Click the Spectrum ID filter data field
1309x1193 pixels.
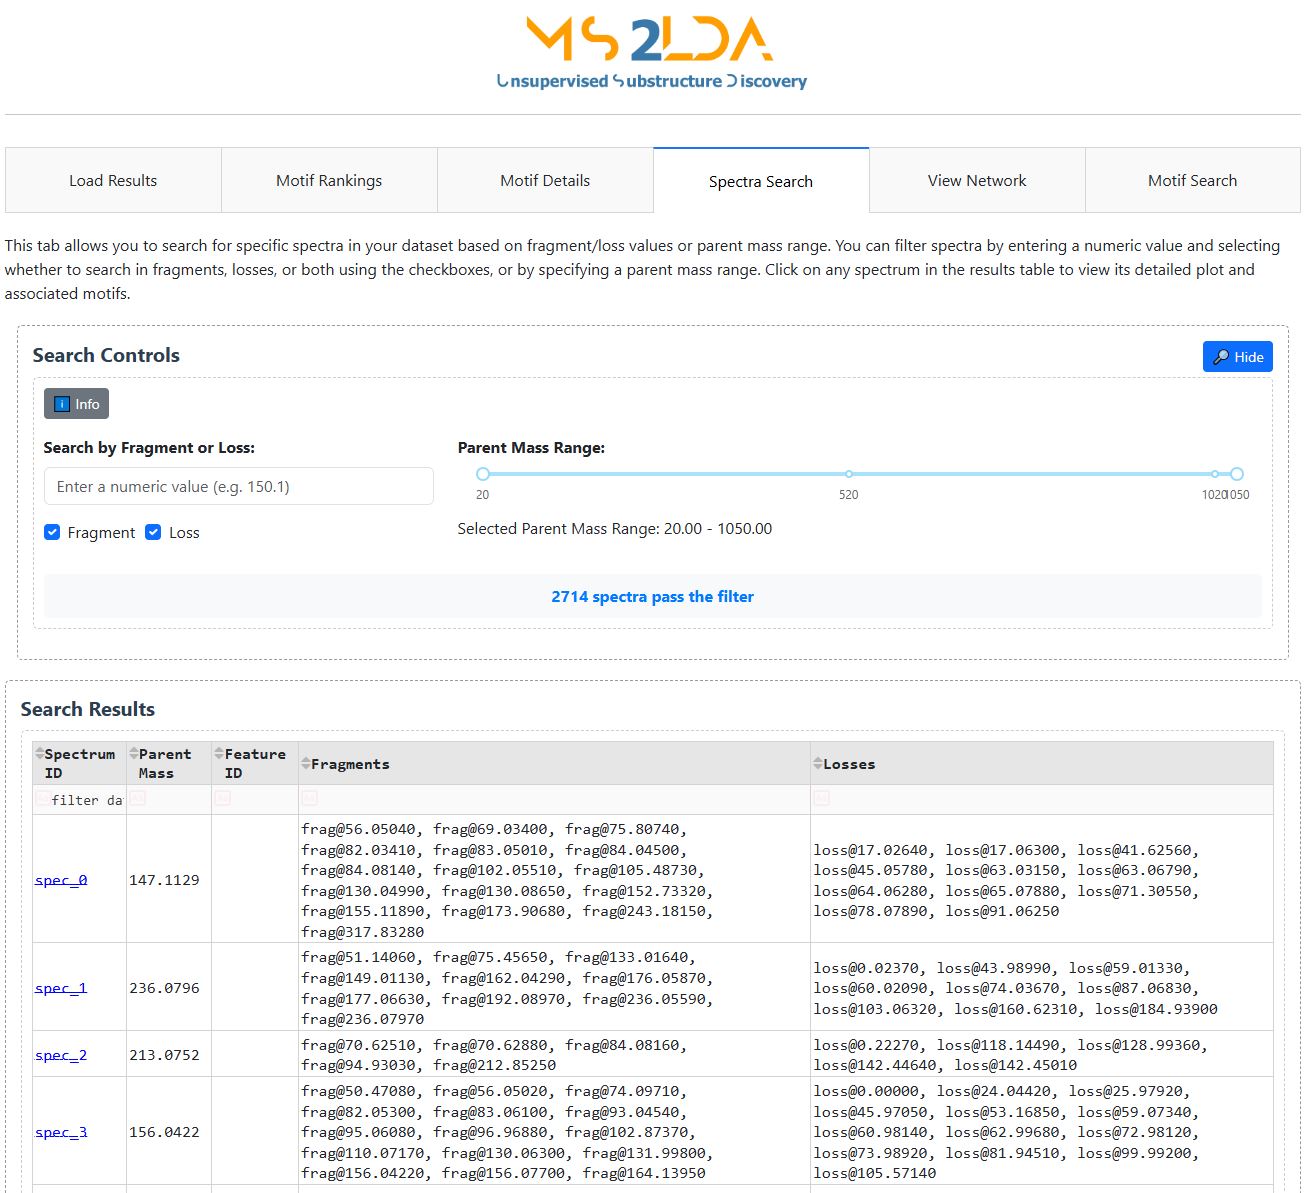86,800
